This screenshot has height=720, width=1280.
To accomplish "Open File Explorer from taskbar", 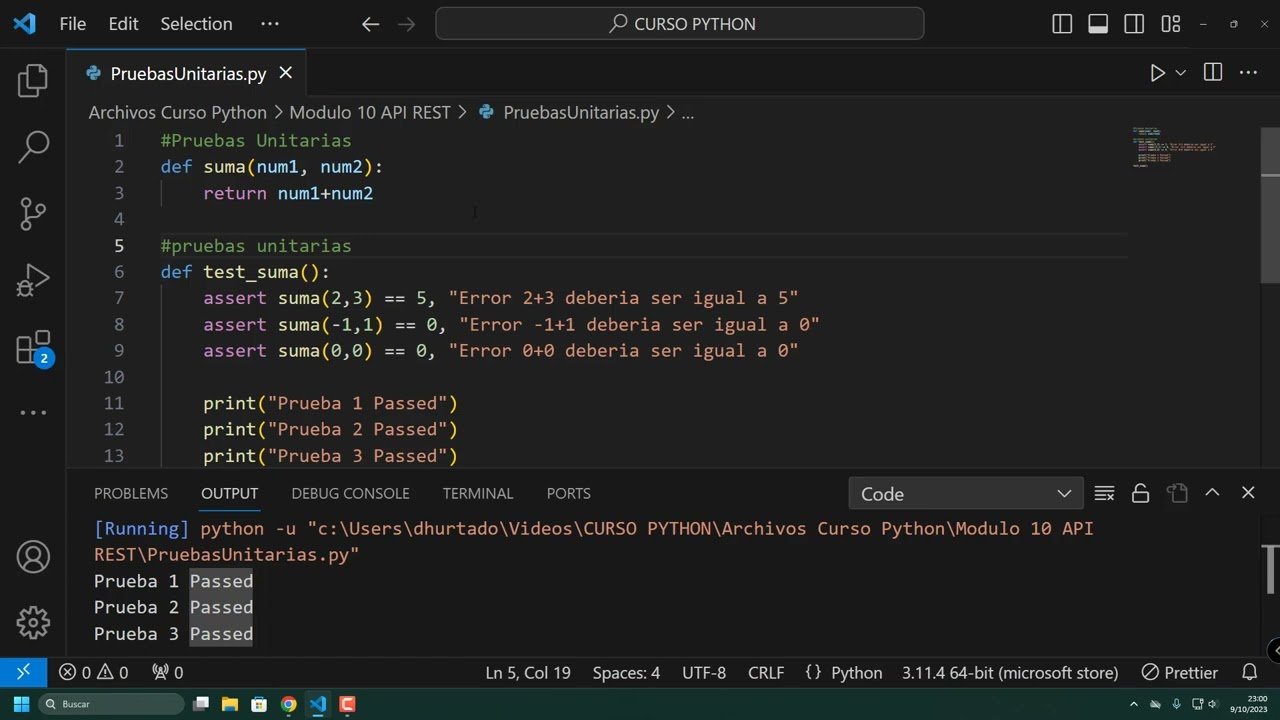I will pyautogui.click(x=229, y=704).
